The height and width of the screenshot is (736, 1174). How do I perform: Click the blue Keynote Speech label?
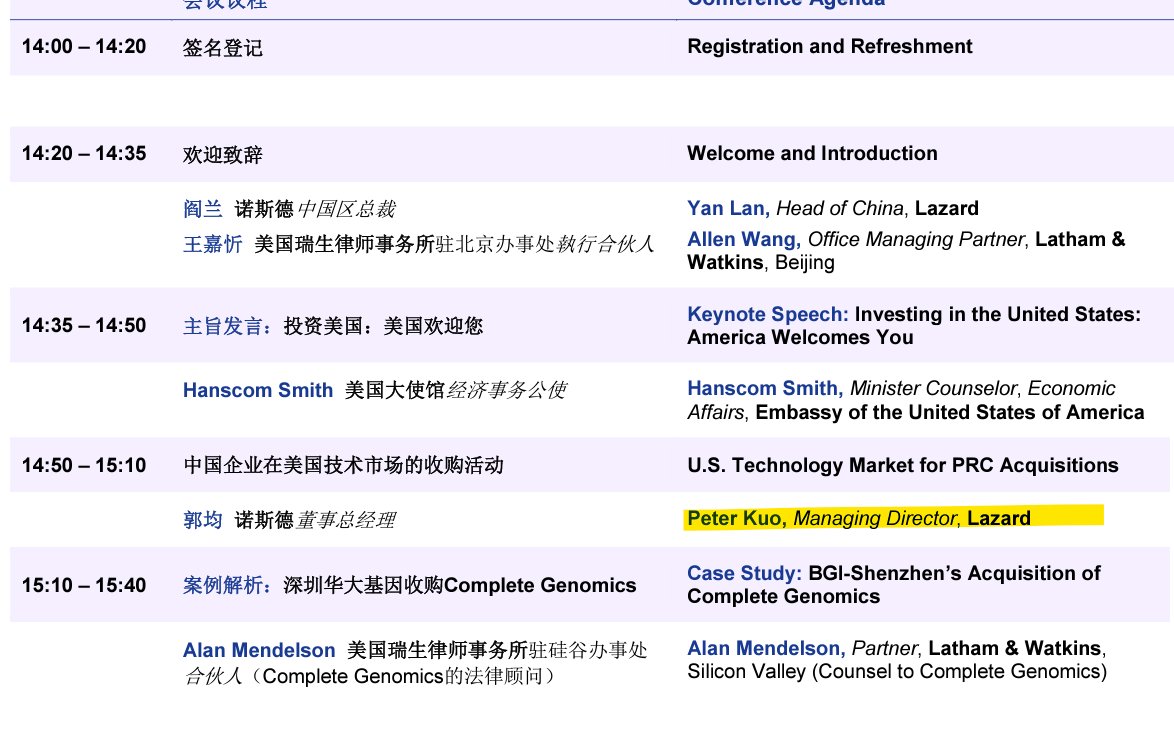pos(767,314)
